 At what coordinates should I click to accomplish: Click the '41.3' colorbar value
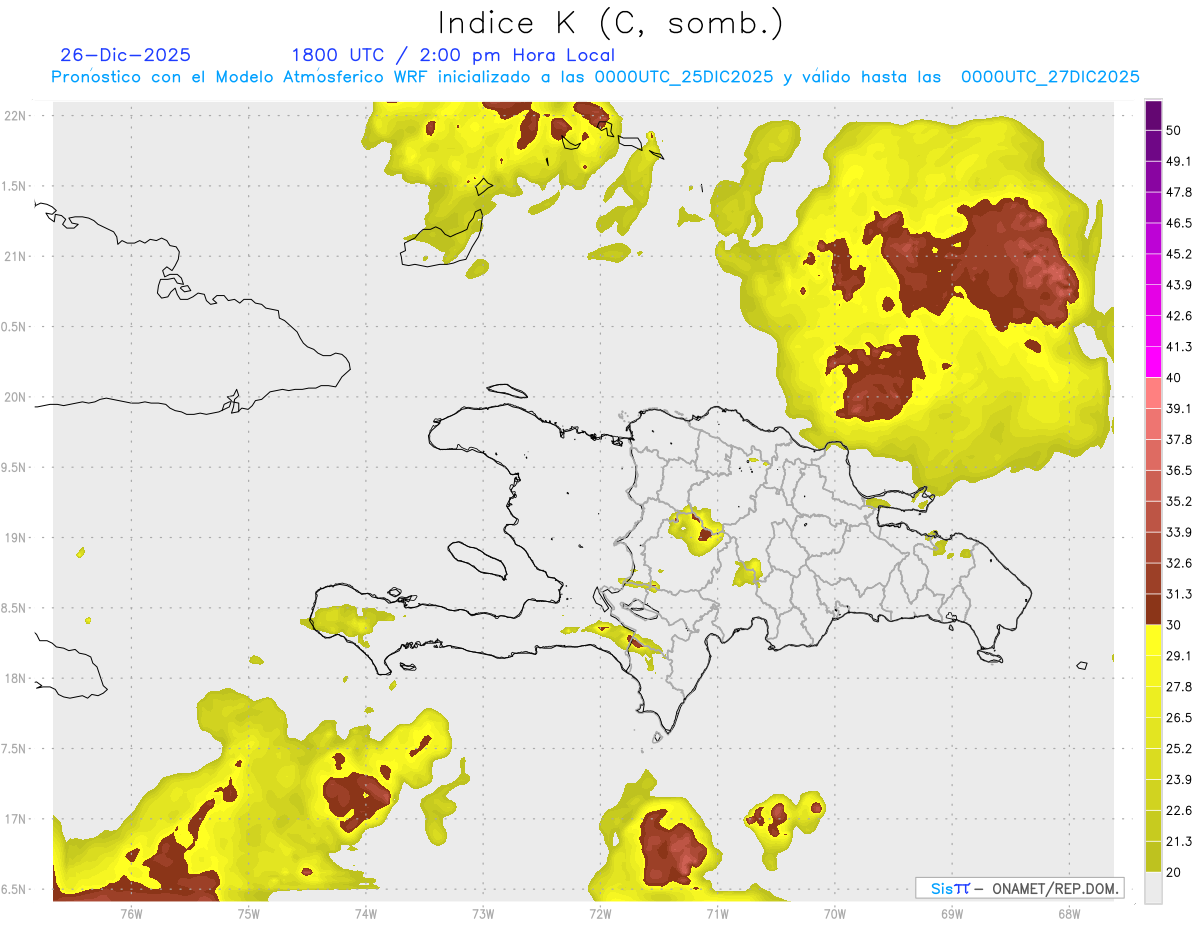(1179, 347)
